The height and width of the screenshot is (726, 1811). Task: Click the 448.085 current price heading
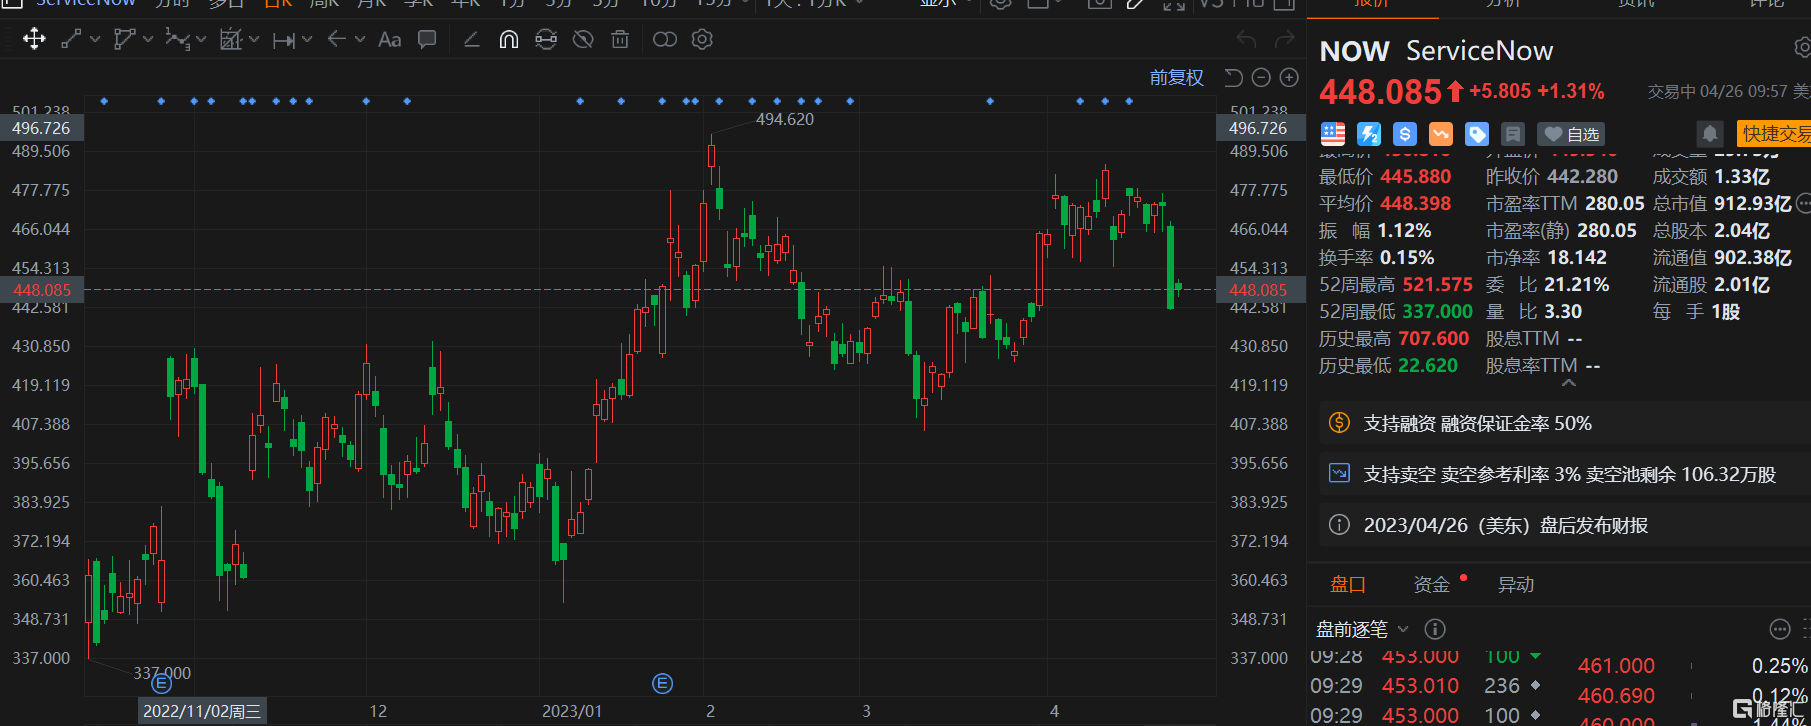point(1380,92)
